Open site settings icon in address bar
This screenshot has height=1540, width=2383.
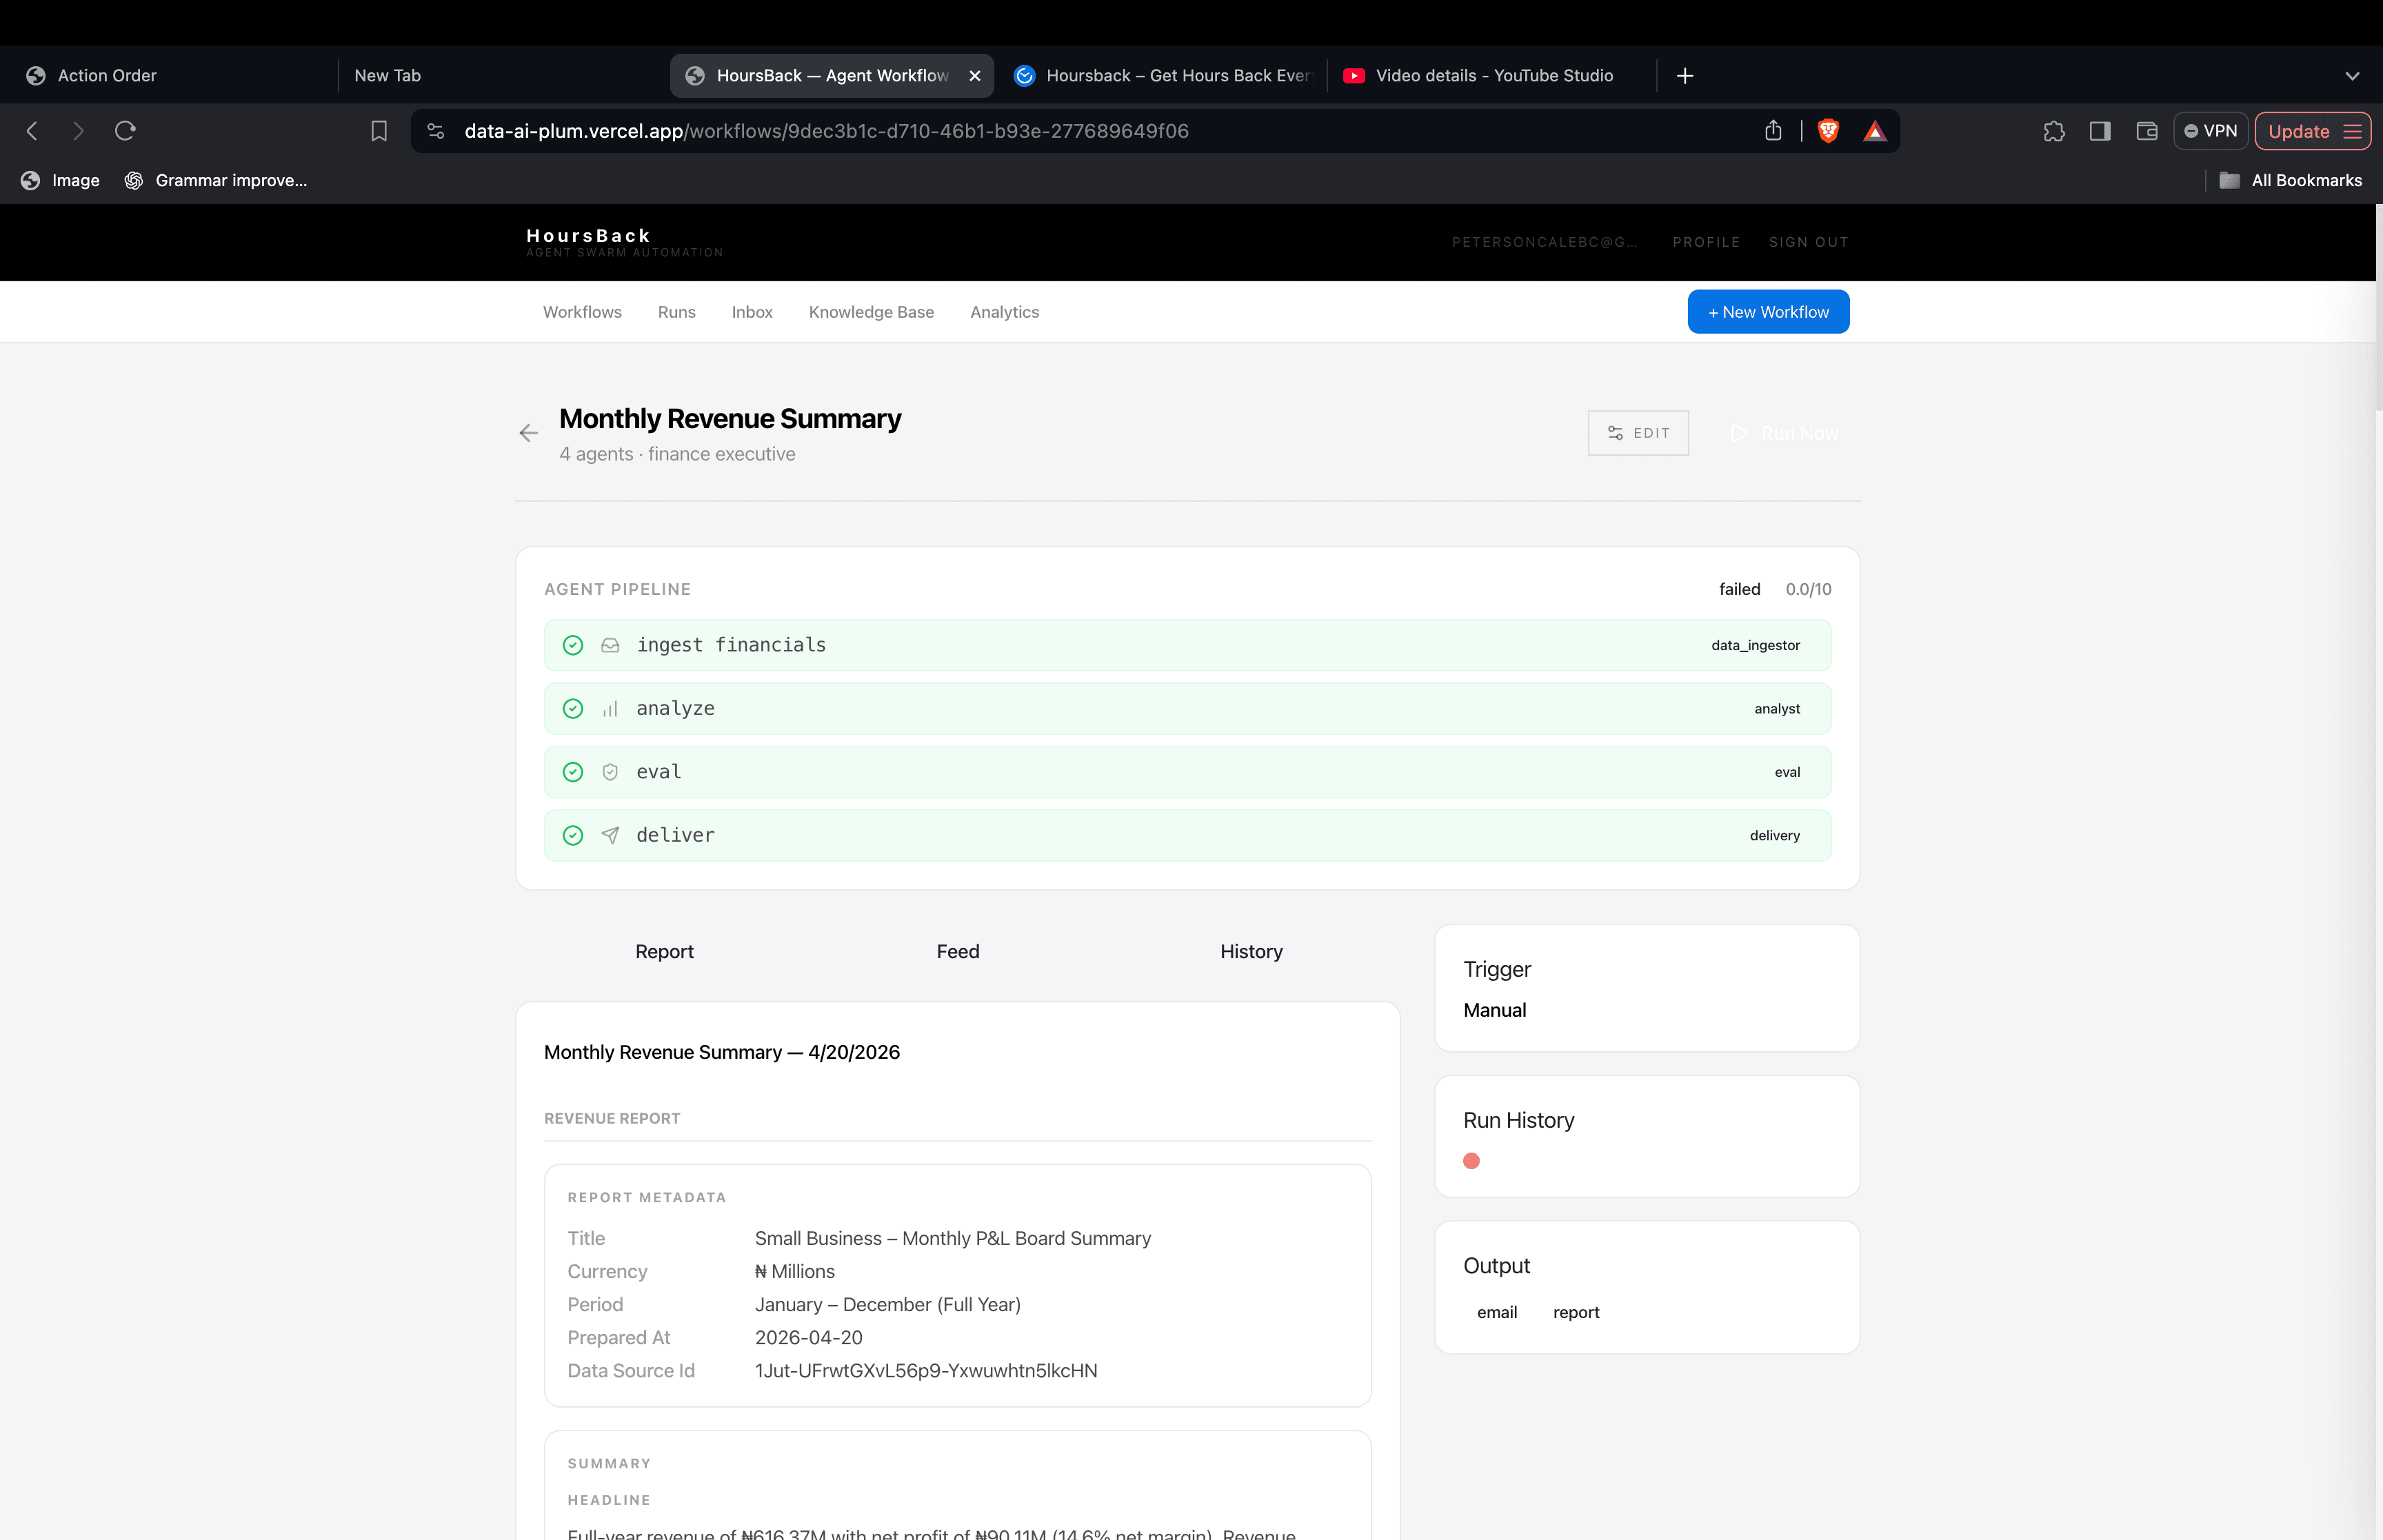click(x=436, y=131)
